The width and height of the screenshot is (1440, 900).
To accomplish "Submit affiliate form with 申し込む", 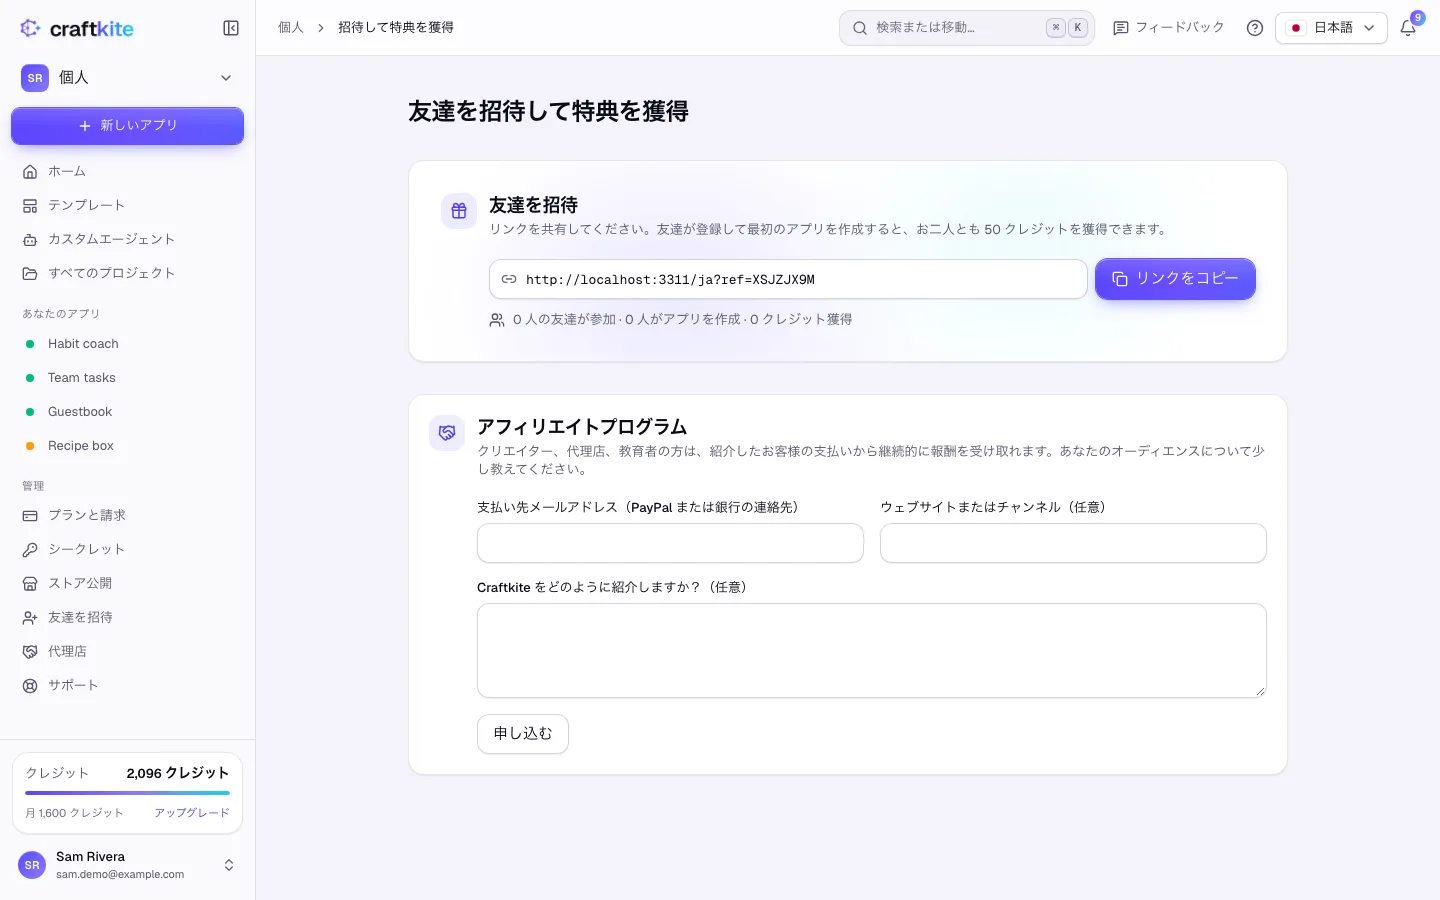I will [x=523, y=734].
